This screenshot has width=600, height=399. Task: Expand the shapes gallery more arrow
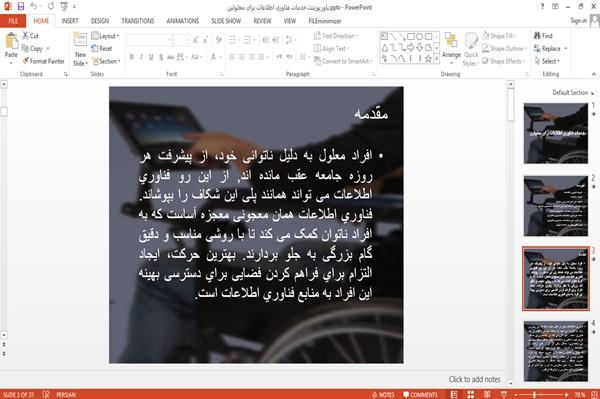click(436, 59)
